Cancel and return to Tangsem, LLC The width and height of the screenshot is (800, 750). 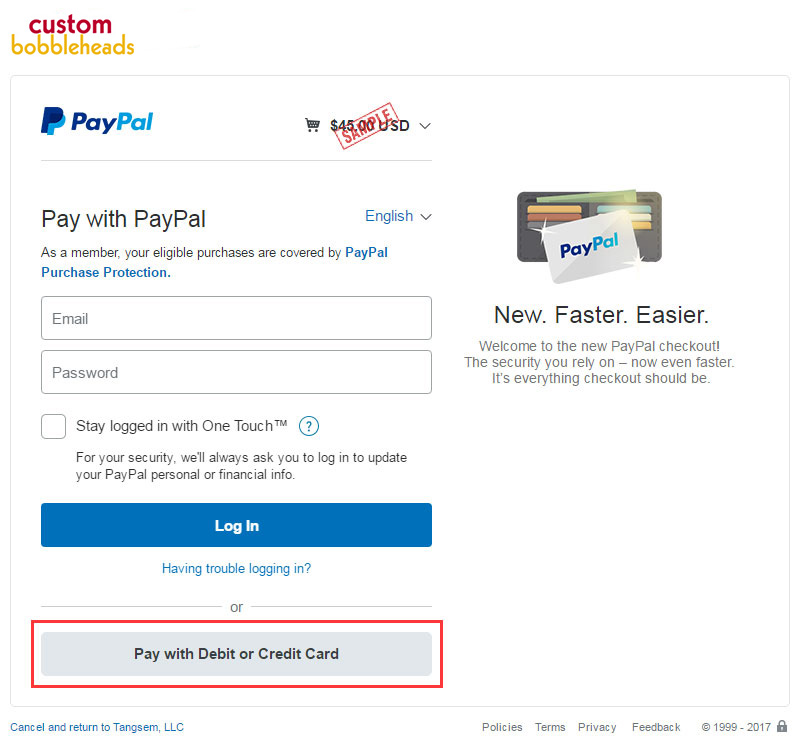pyautogui.click(x=97, y=727)
